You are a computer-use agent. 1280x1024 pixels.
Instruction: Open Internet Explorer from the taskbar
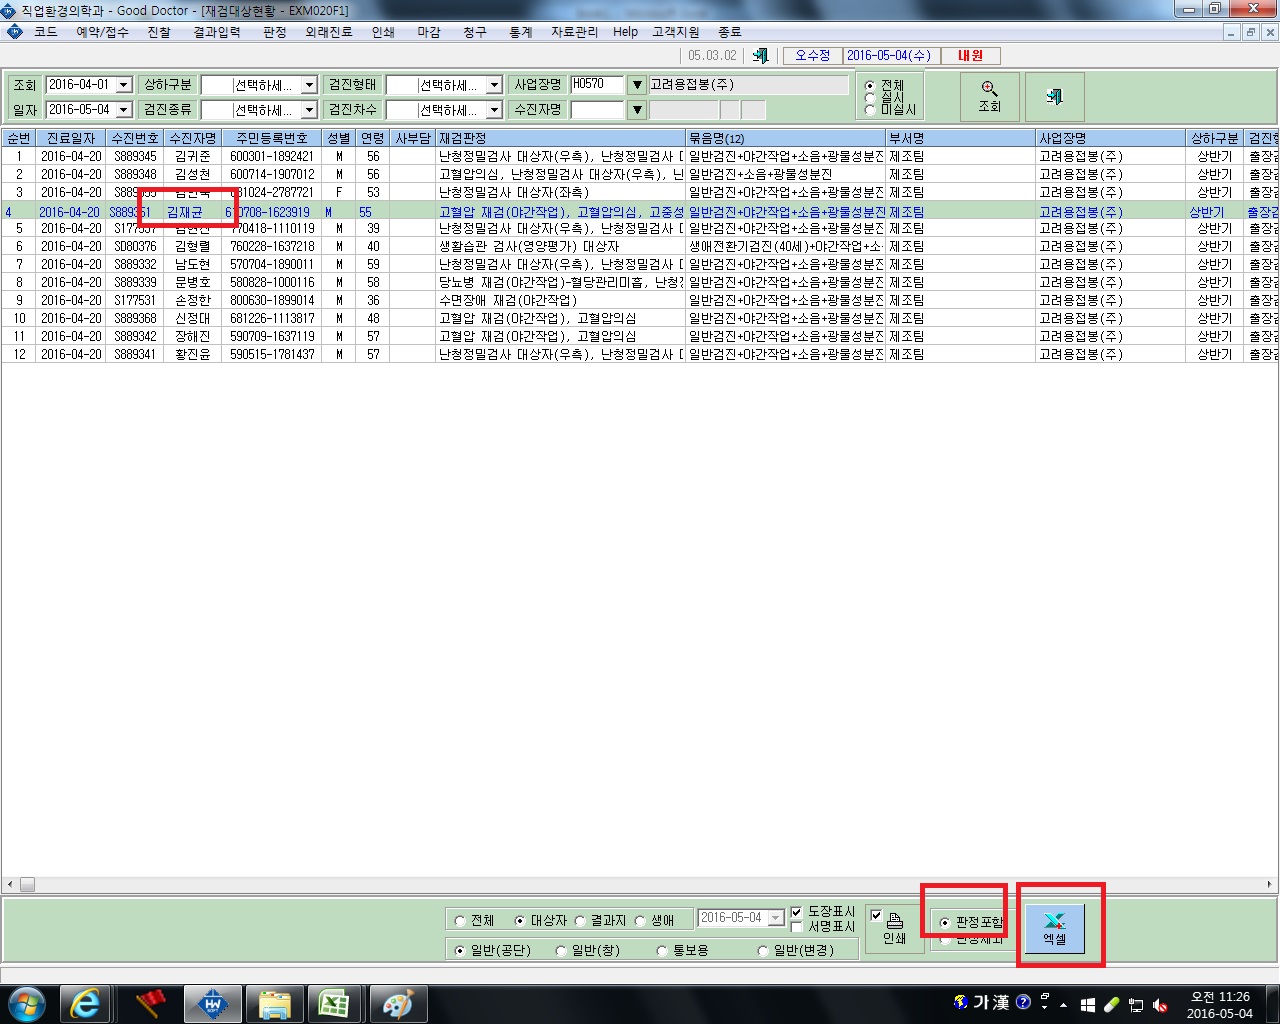pyautogui.click(x=86, y=1004)
